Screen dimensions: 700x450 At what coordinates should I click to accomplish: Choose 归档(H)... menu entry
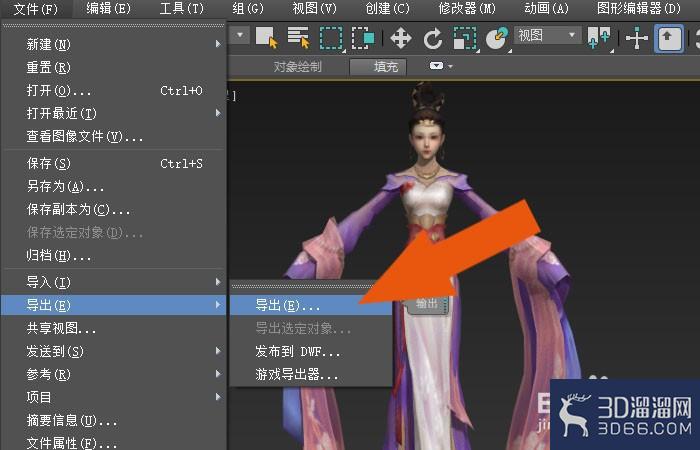pos(114,255)
